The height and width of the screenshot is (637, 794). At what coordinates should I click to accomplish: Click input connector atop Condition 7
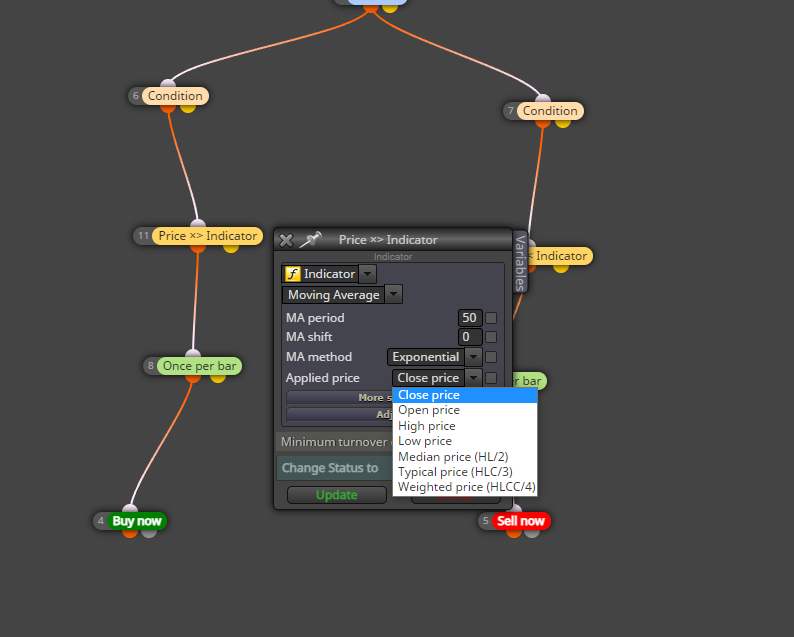[543, 99]
